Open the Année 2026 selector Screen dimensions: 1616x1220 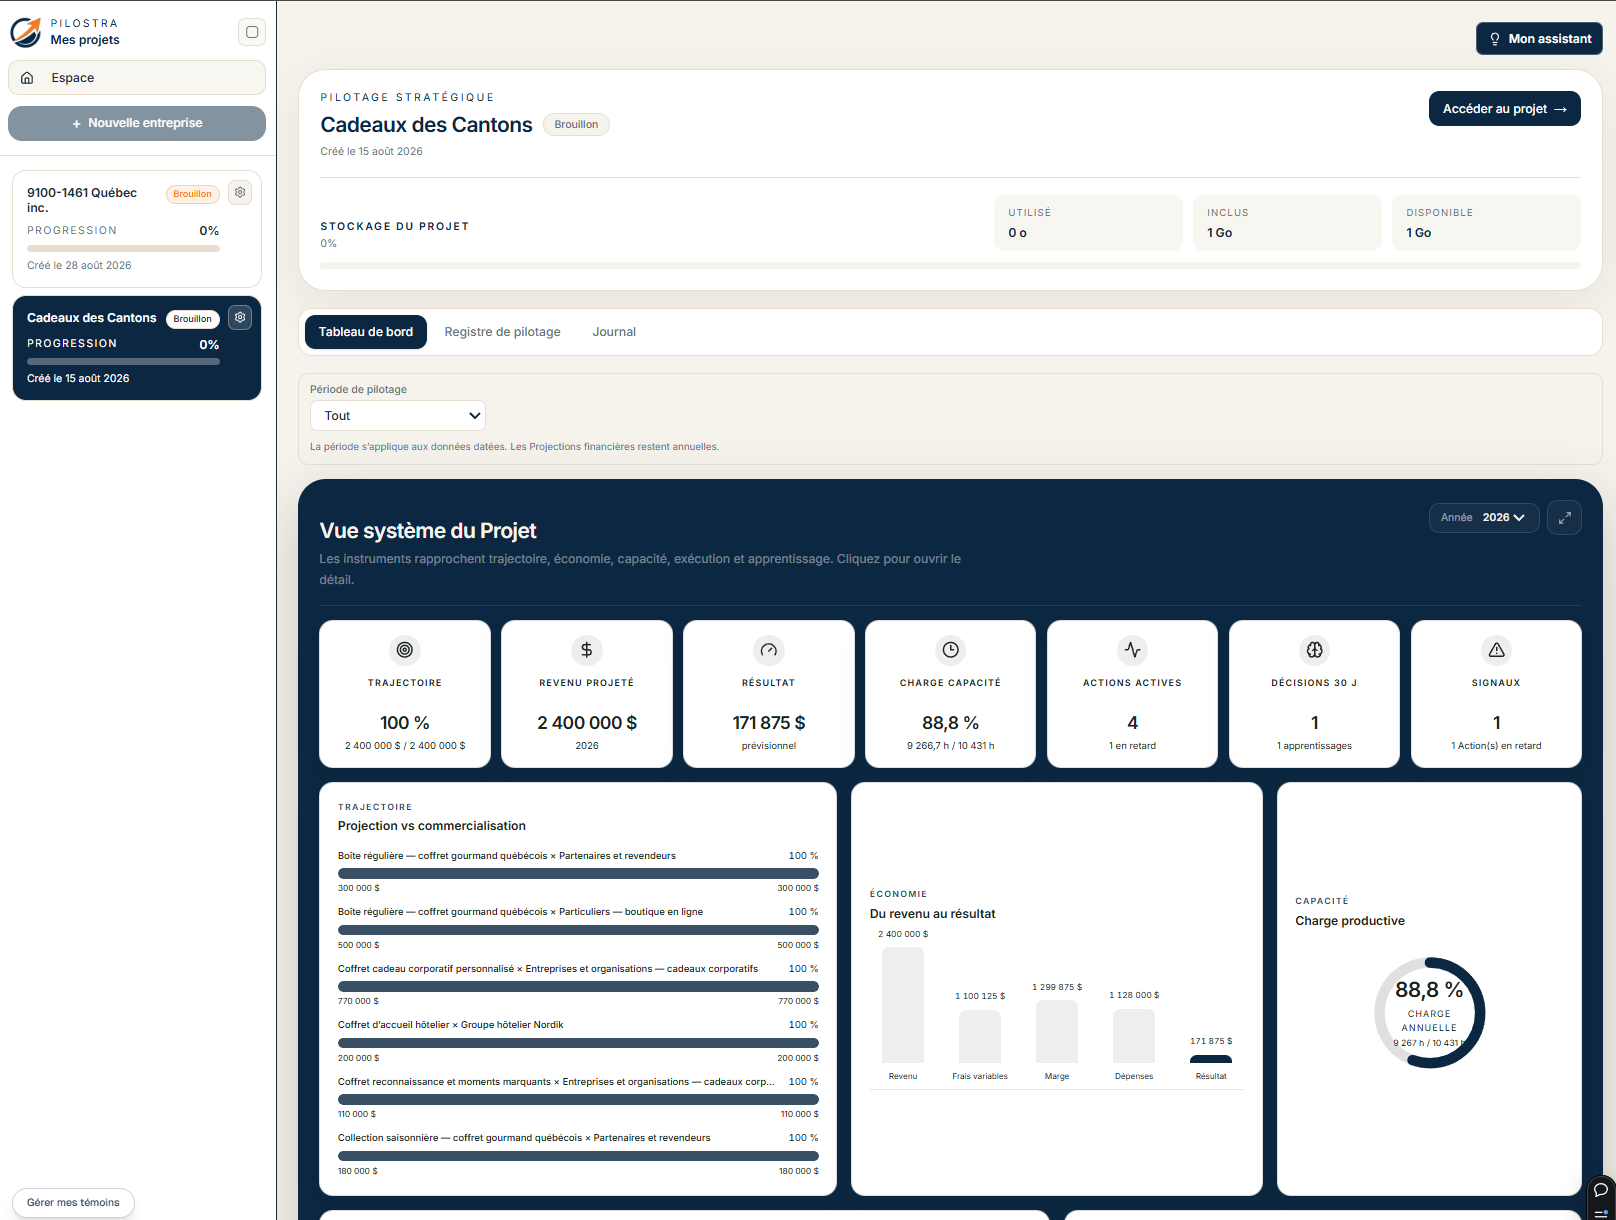tap(1484, 518)
